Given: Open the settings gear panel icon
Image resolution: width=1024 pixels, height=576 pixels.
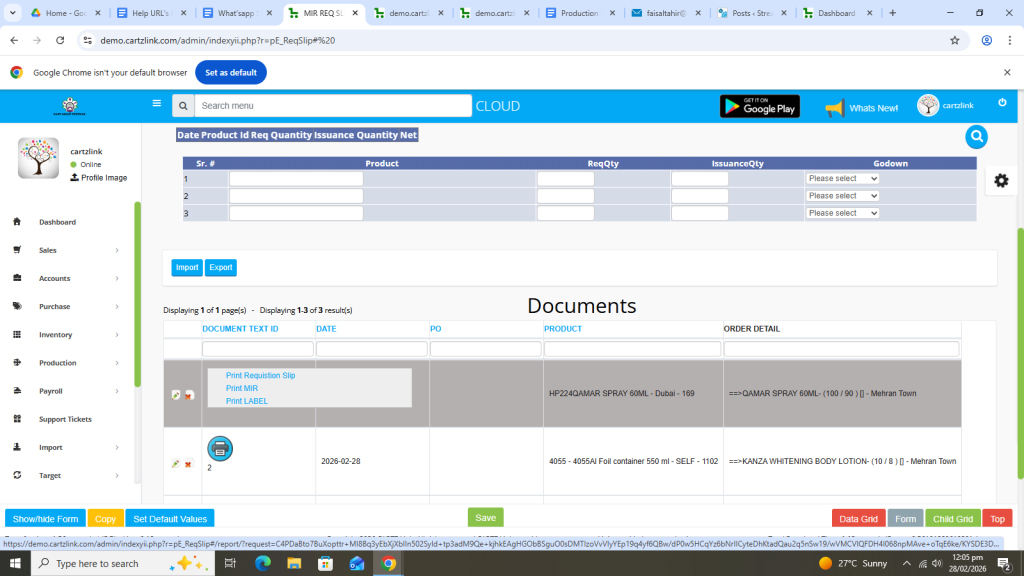Looking at the screenshot, I should tap(1001, 181).
